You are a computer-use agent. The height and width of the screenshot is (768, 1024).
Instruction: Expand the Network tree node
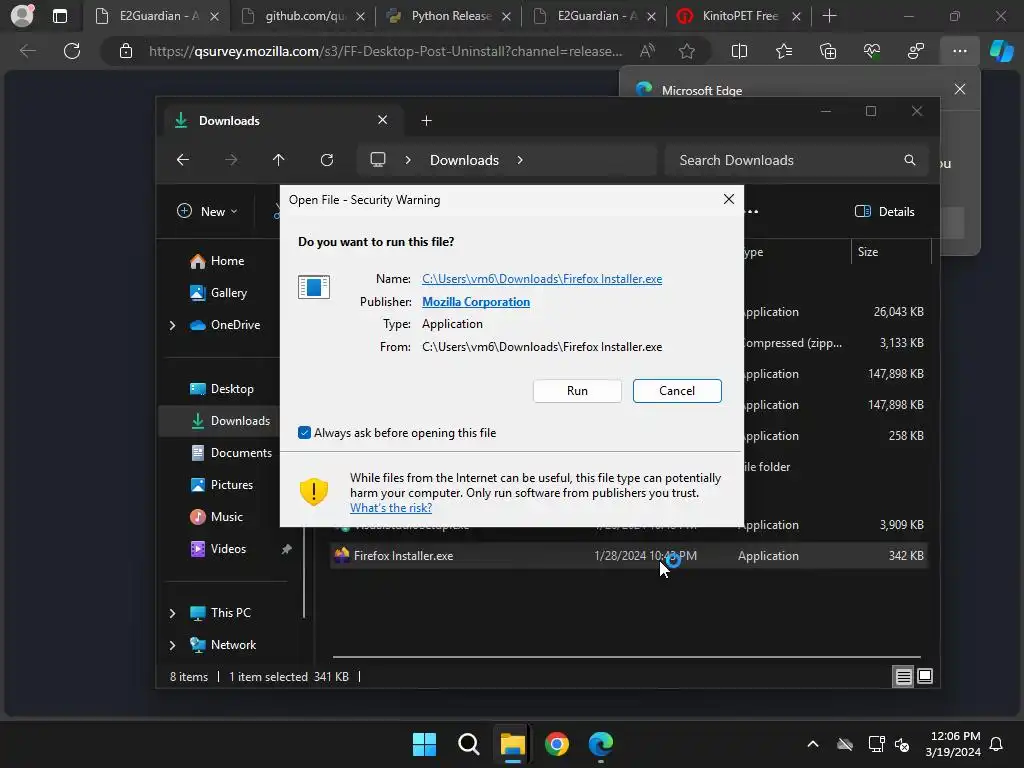point(172,645)
